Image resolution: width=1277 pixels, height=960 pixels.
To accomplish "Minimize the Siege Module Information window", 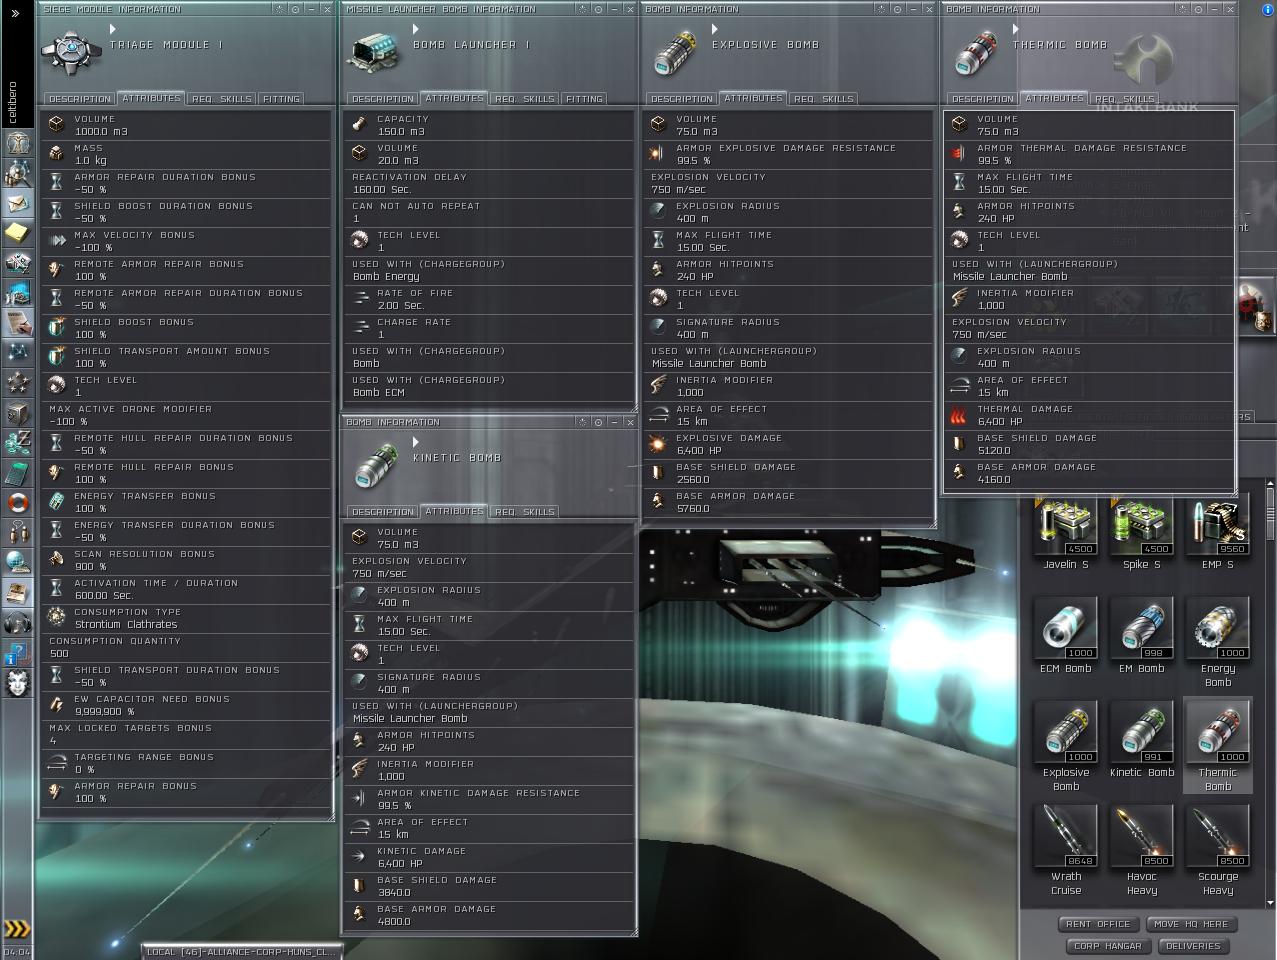I will point(311,9).
